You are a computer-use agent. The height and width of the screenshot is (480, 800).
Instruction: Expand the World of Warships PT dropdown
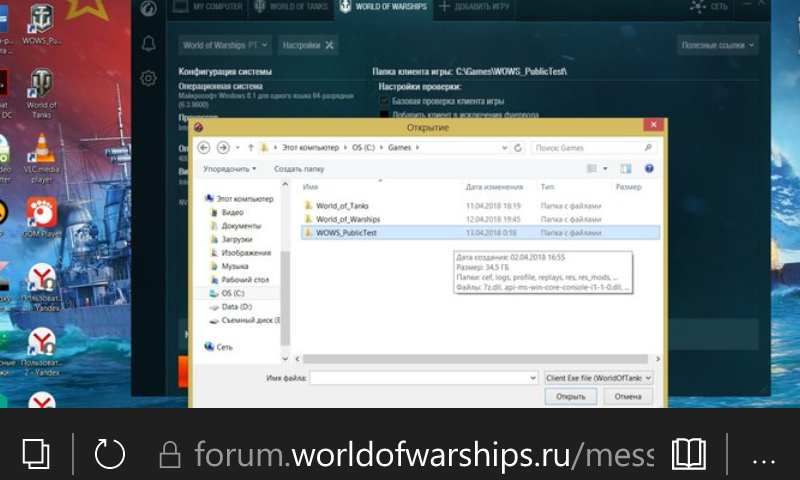point(224,45)
